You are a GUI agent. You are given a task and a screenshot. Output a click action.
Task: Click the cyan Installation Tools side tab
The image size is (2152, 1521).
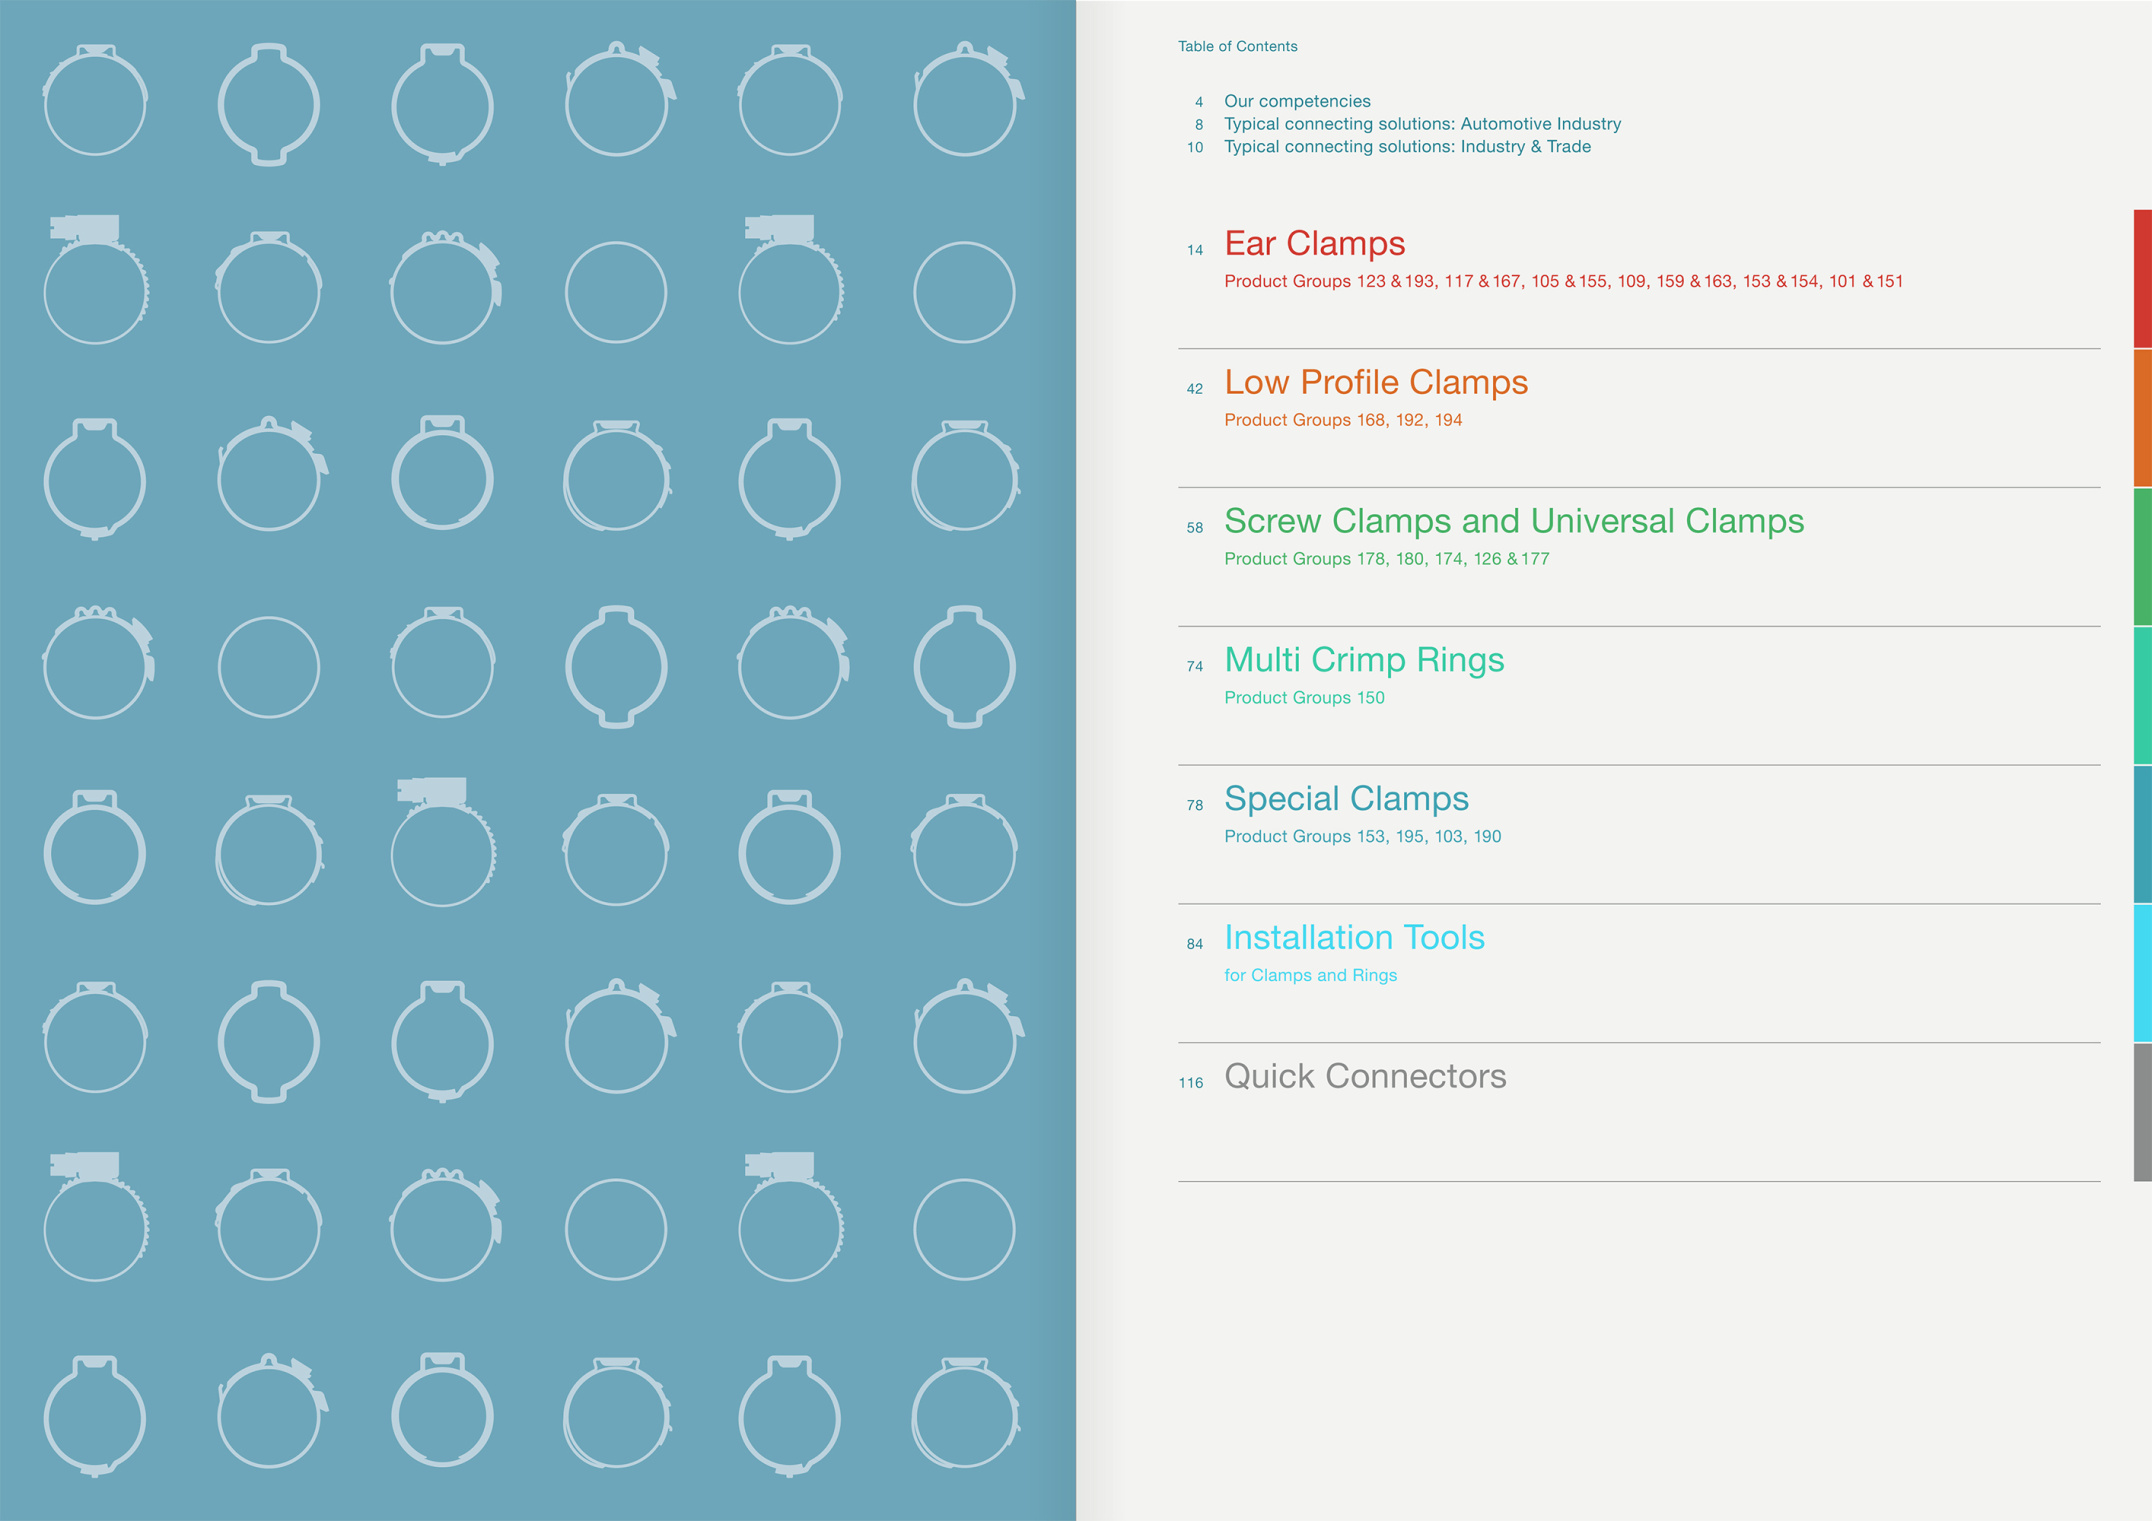click(2142, 973)
